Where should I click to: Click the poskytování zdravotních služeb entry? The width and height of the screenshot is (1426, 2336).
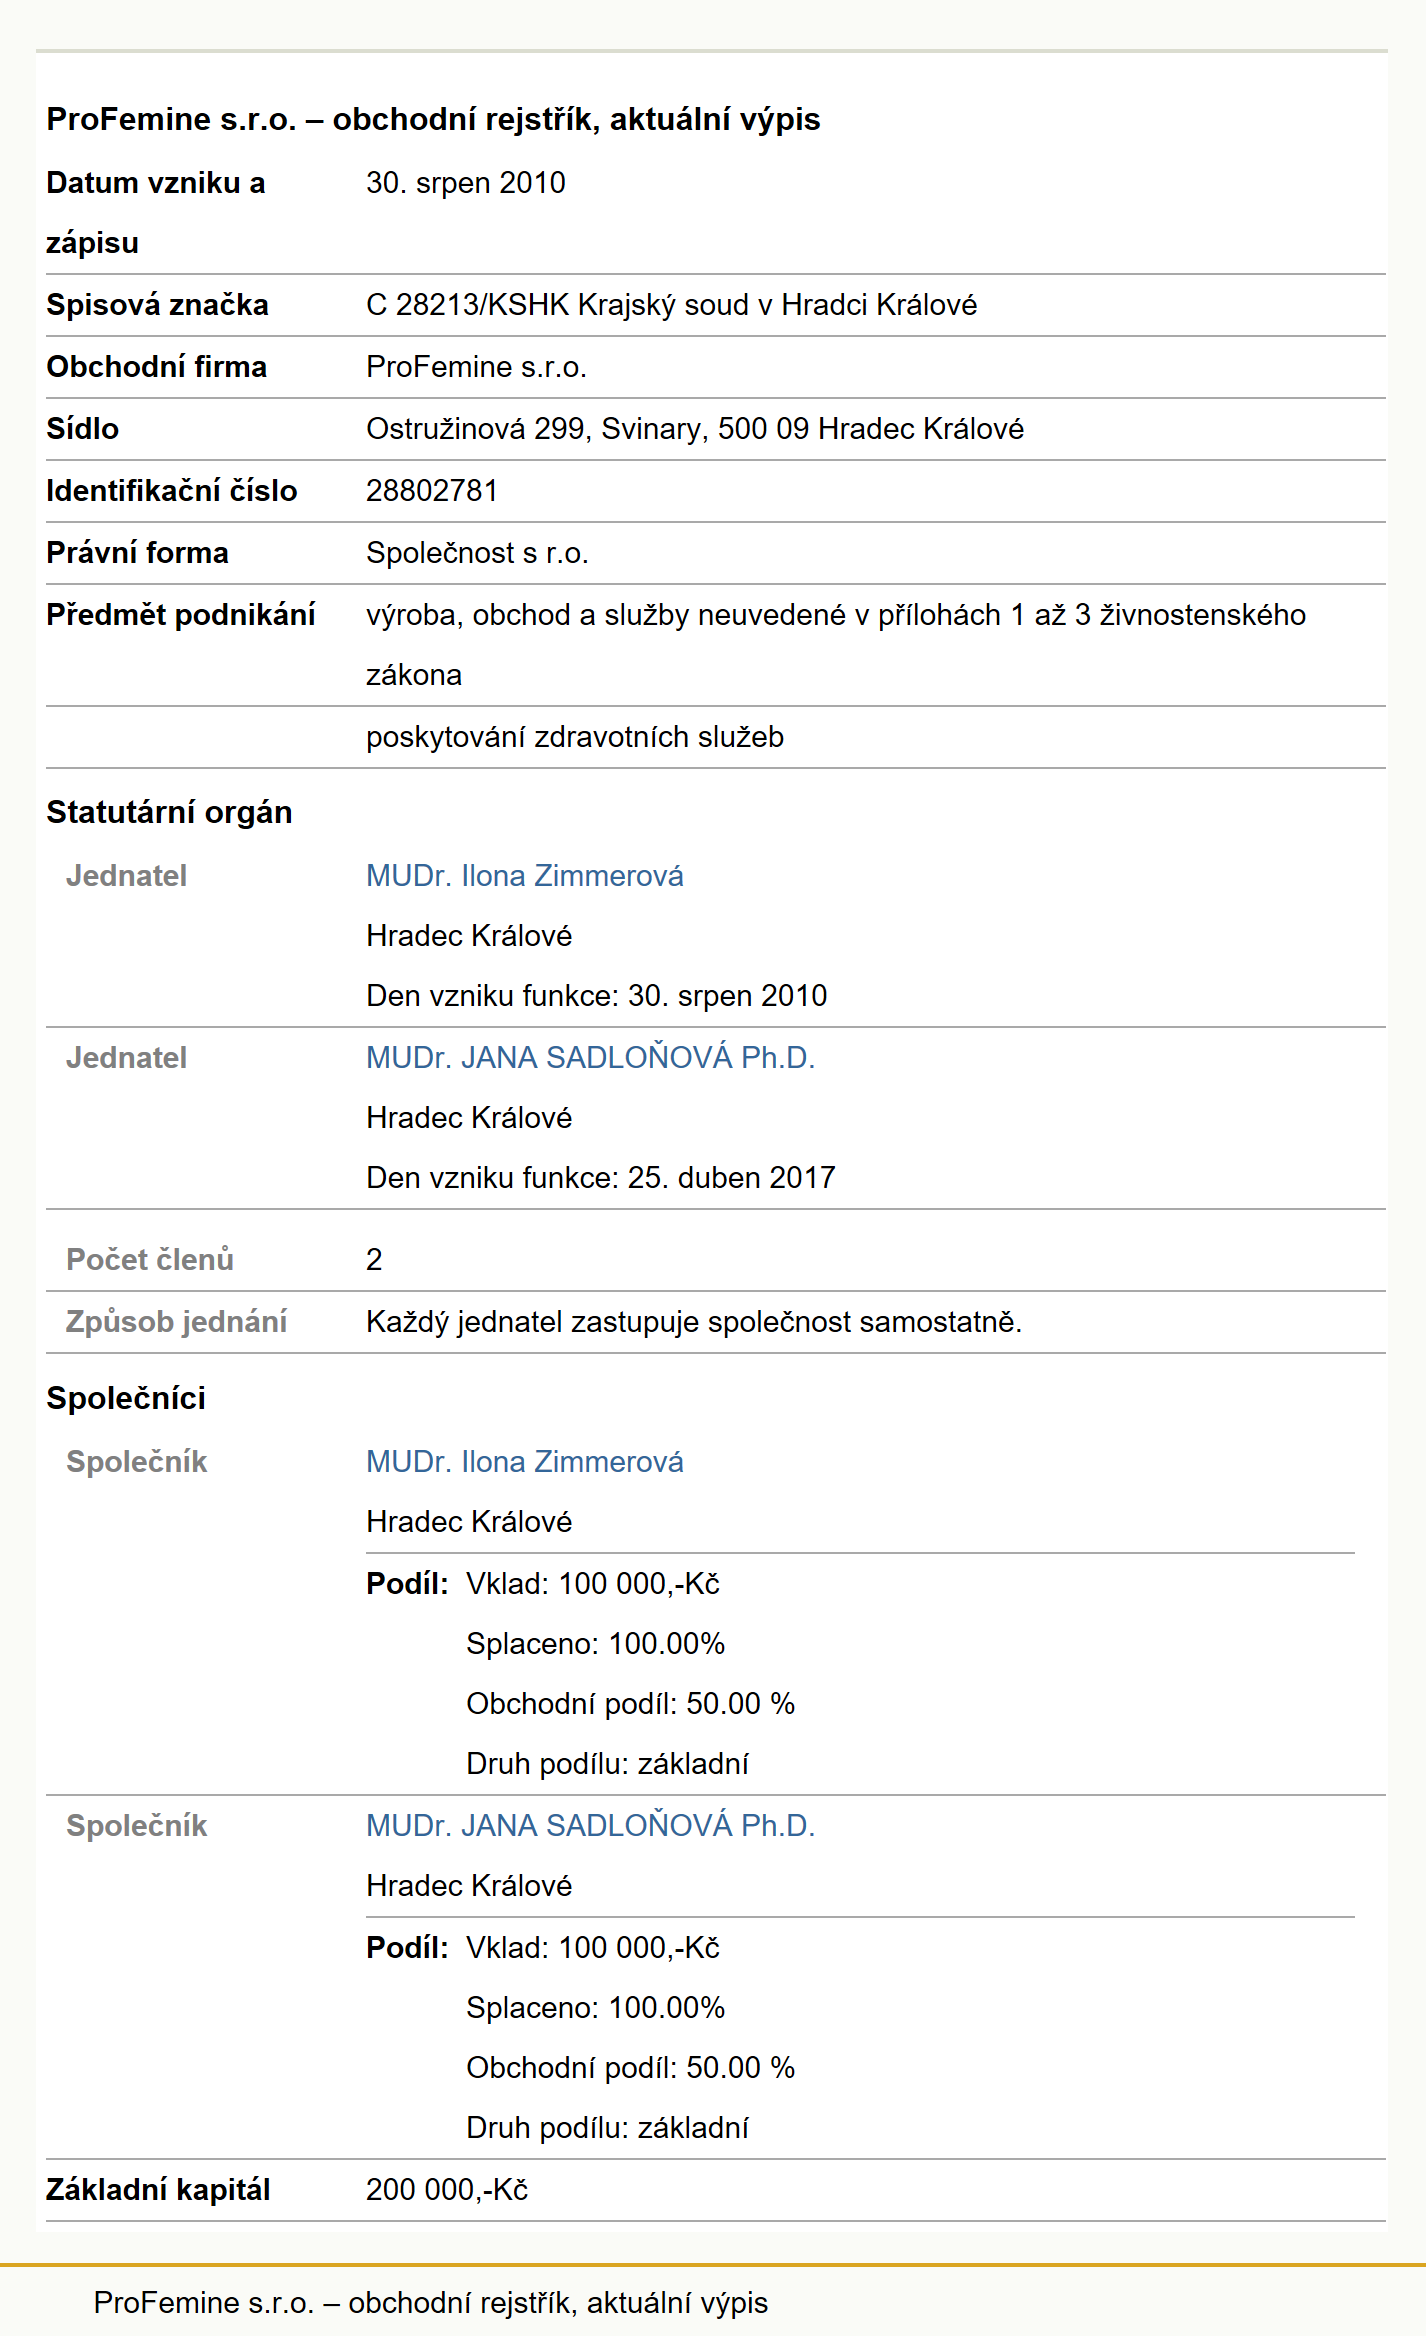pyautogui.click(x=575, y=737)
